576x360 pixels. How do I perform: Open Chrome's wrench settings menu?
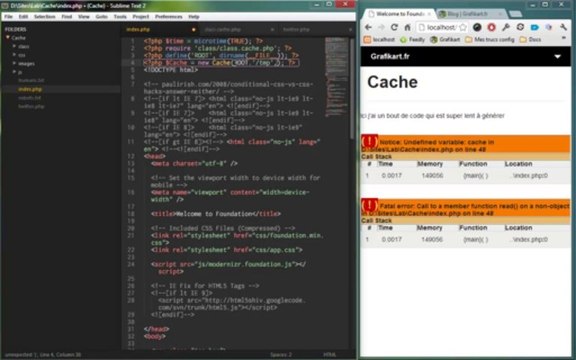(563, 27)
